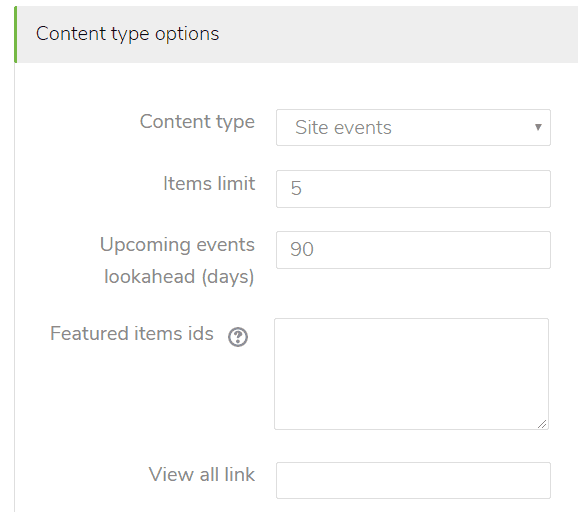Place cursor after value 90 in lookahead

tap(316, 250)
